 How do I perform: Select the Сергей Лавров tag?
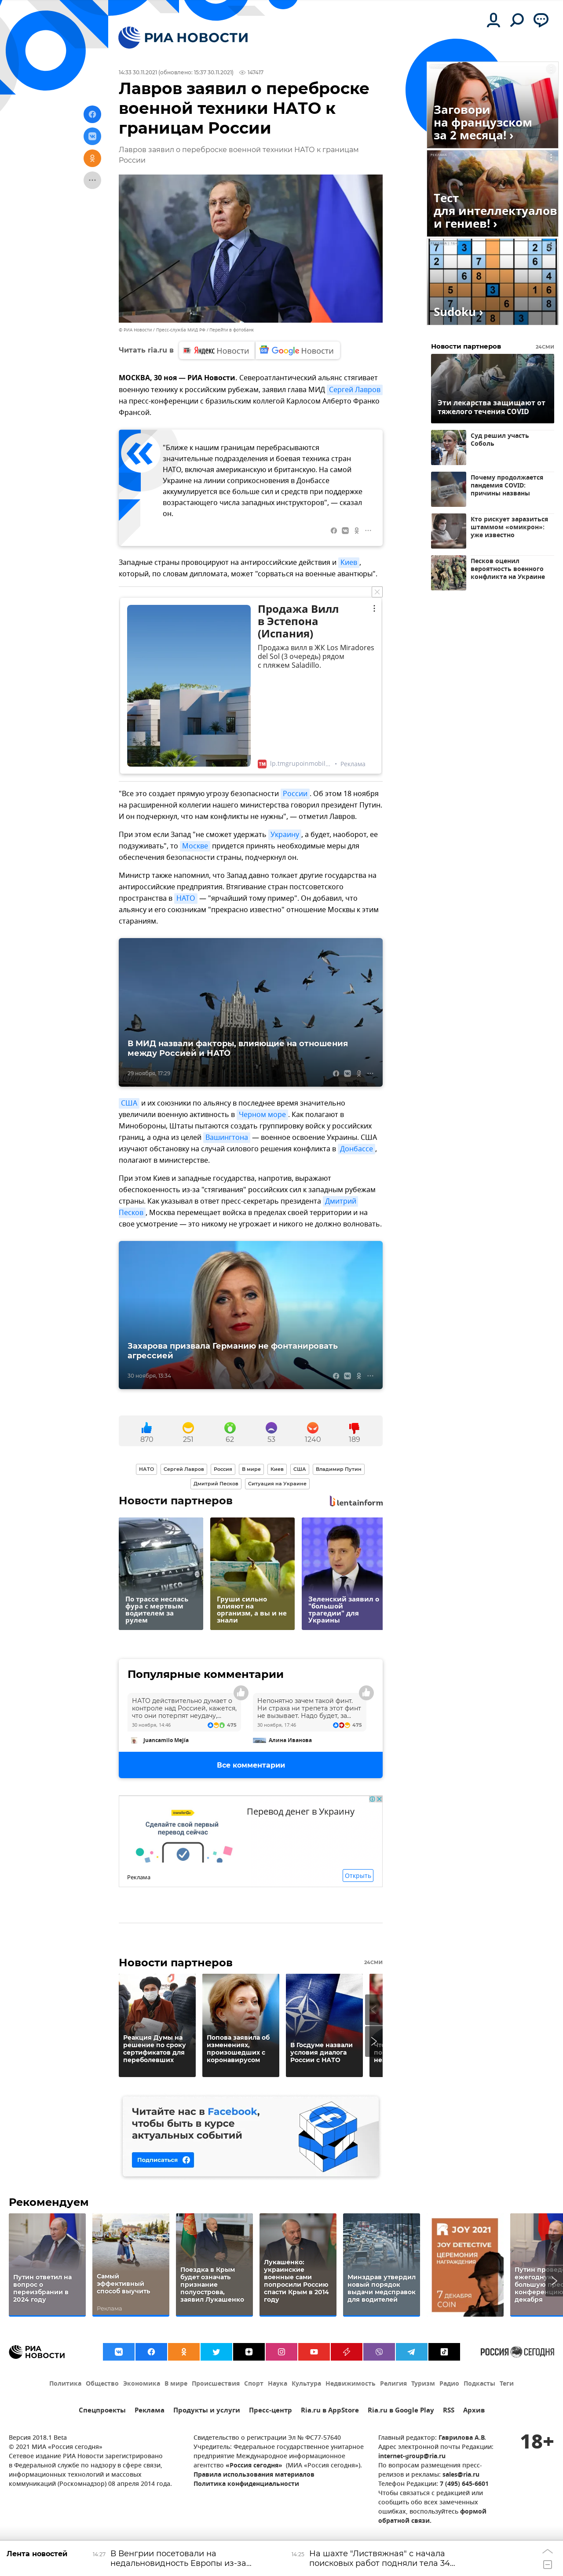(x=183, y=1469)
